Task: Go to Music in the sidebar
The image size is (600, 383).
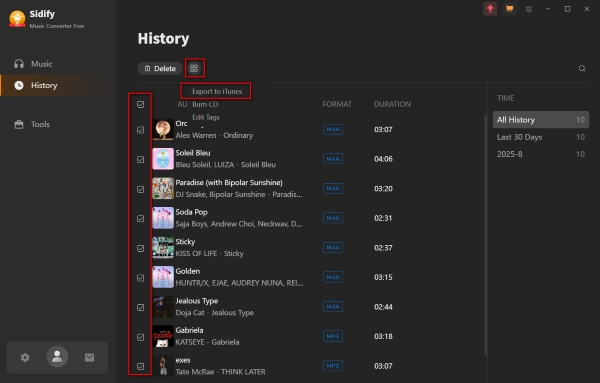Action: click(x=41, y=64)
